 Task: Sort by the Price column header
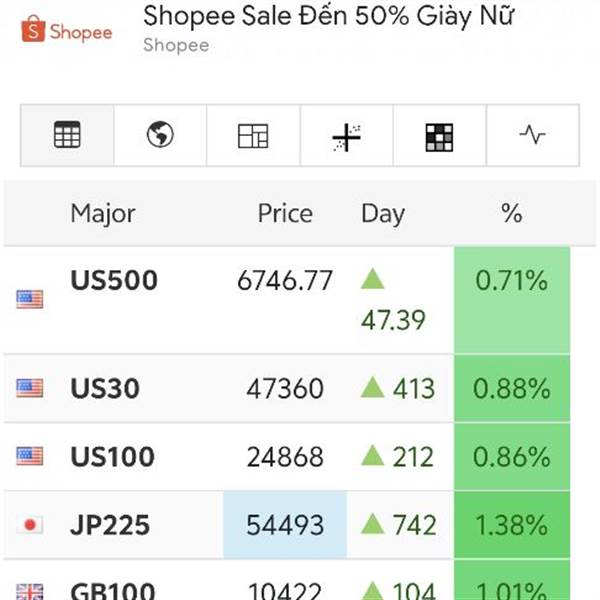285,213
